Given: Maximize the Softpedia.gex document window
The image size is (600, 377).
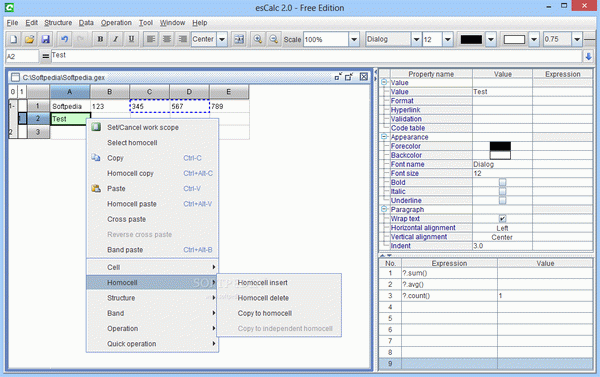Looking at the screenshot, I should 349,77.
